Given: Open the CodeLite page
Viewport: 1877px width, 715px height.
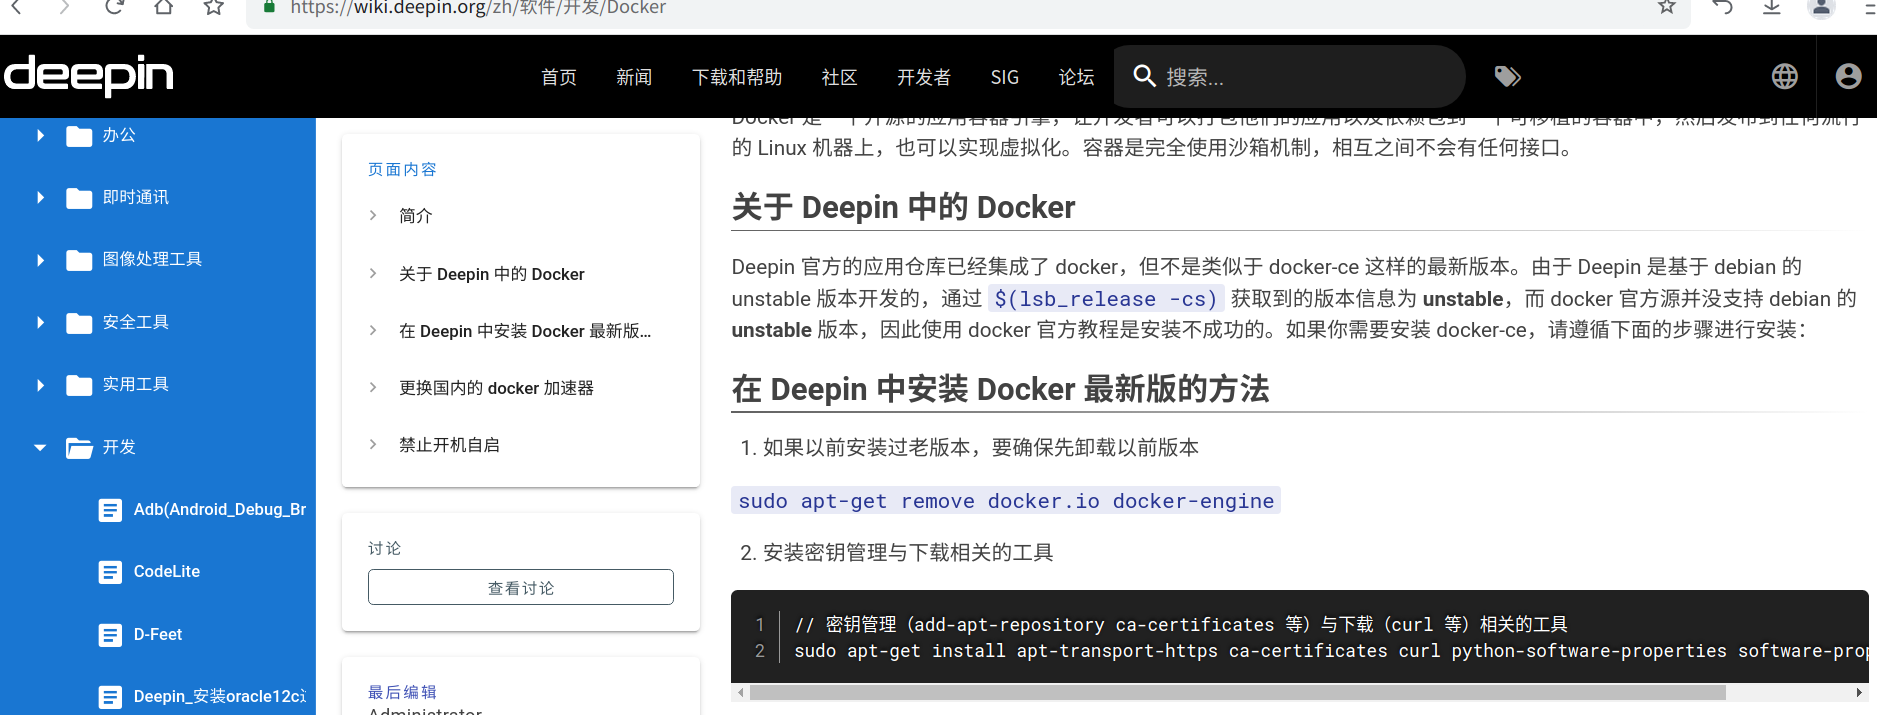Looking at the screenshot, I should click(x=167, y=572).
